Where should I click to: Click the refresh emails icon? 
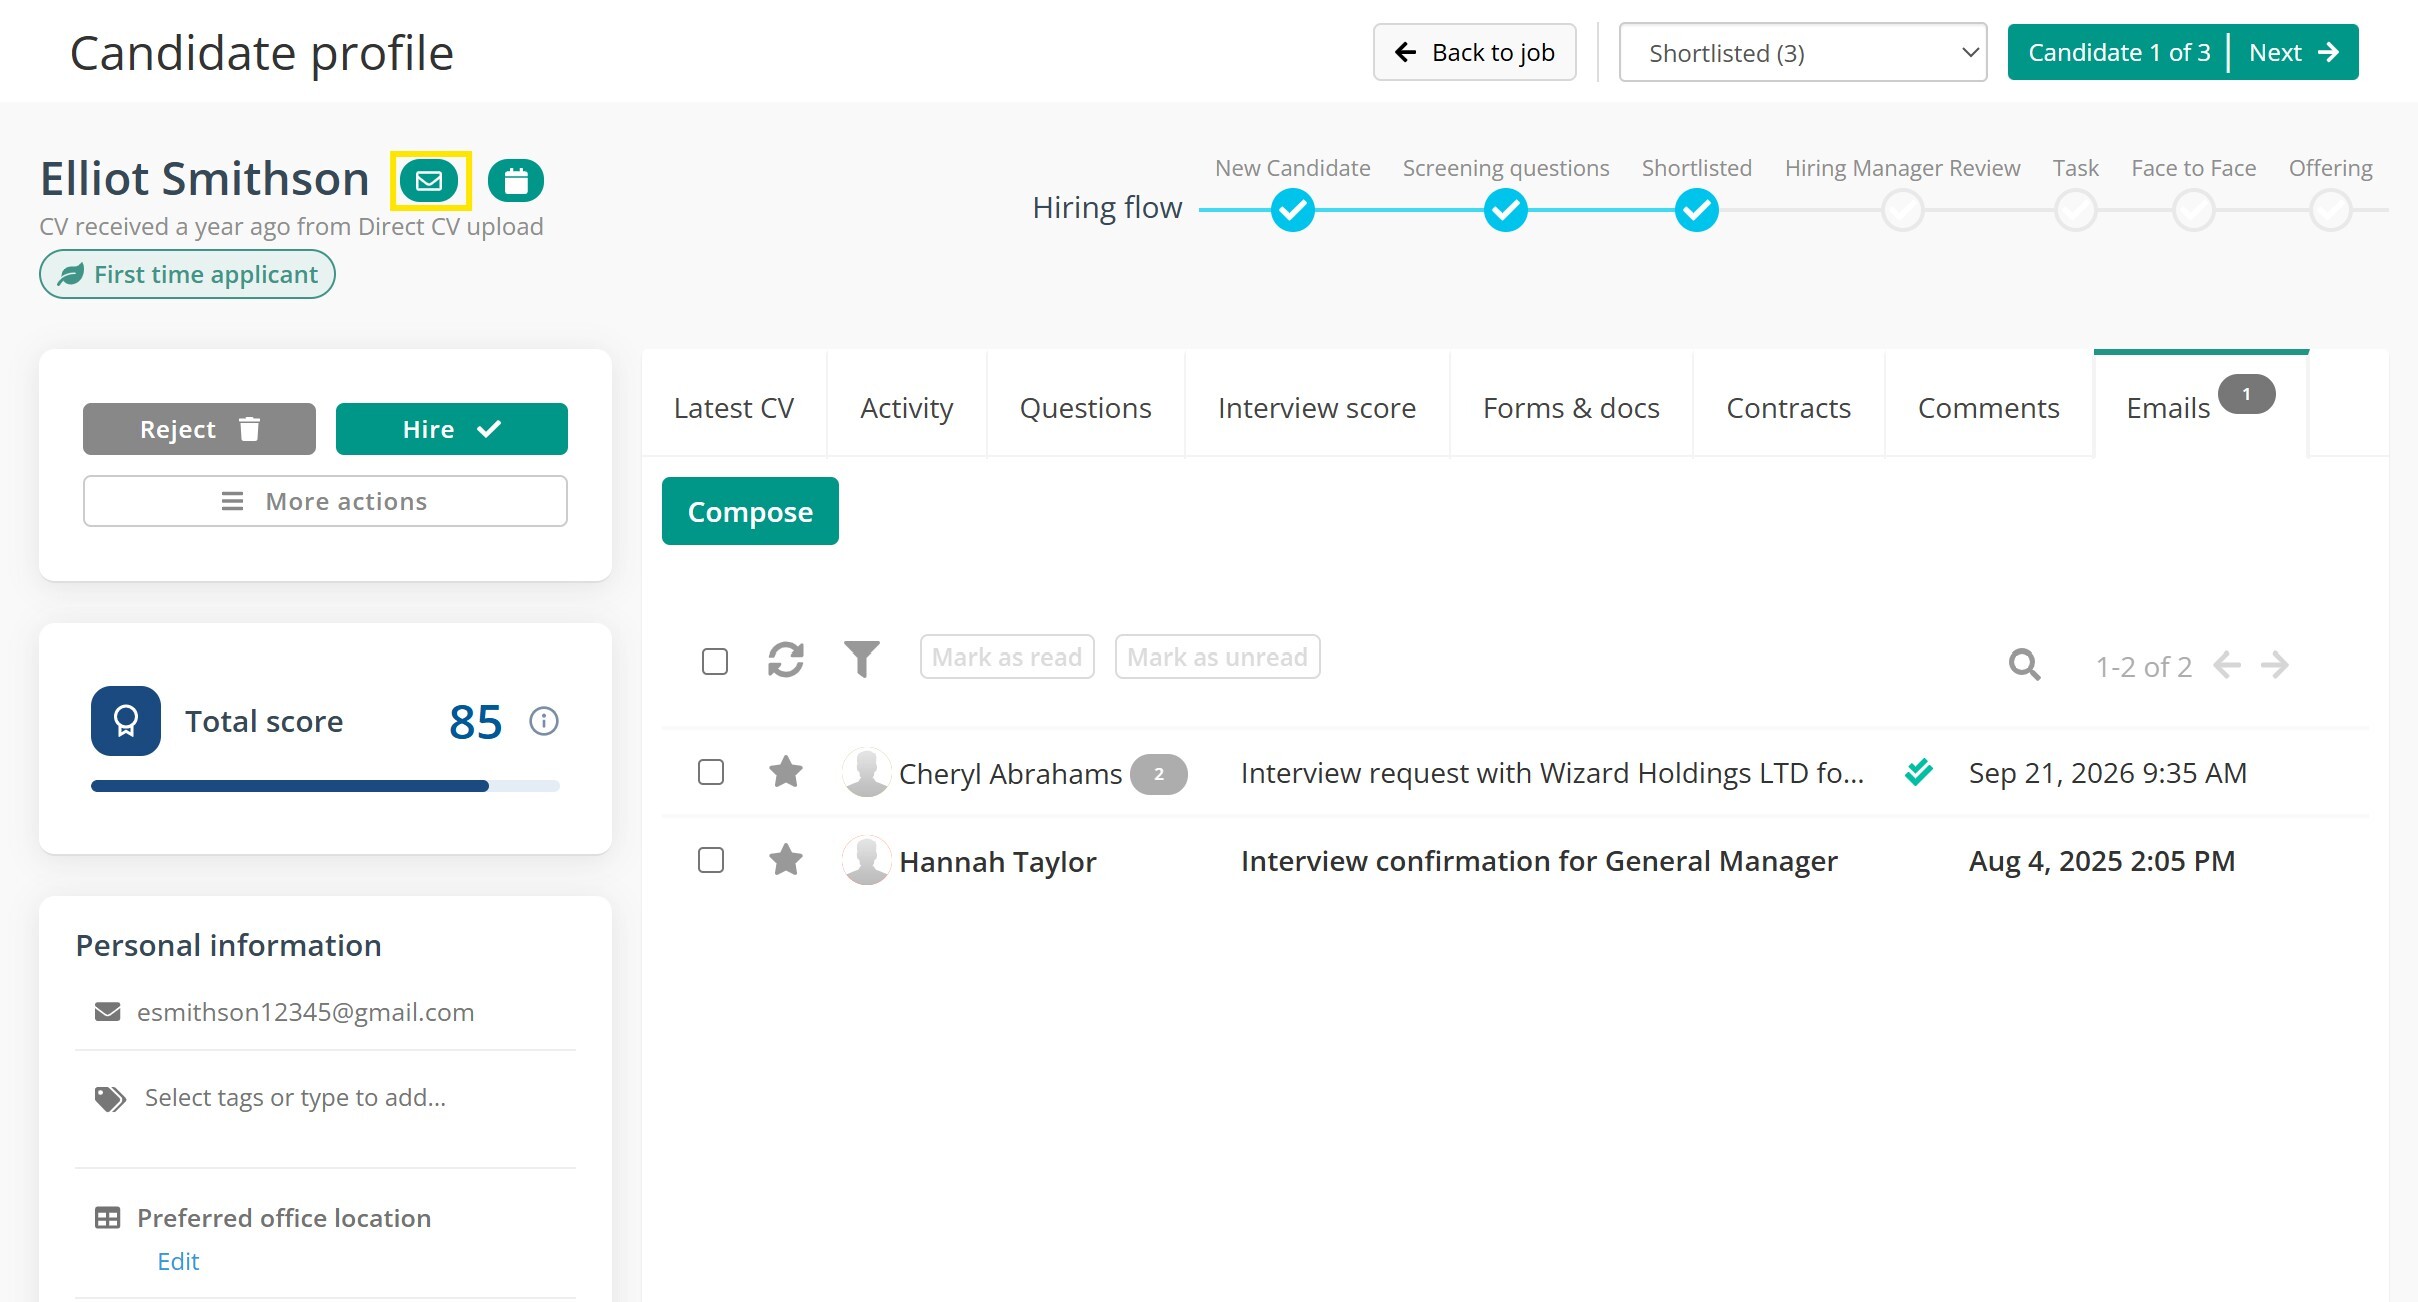(x=786, y=659)
